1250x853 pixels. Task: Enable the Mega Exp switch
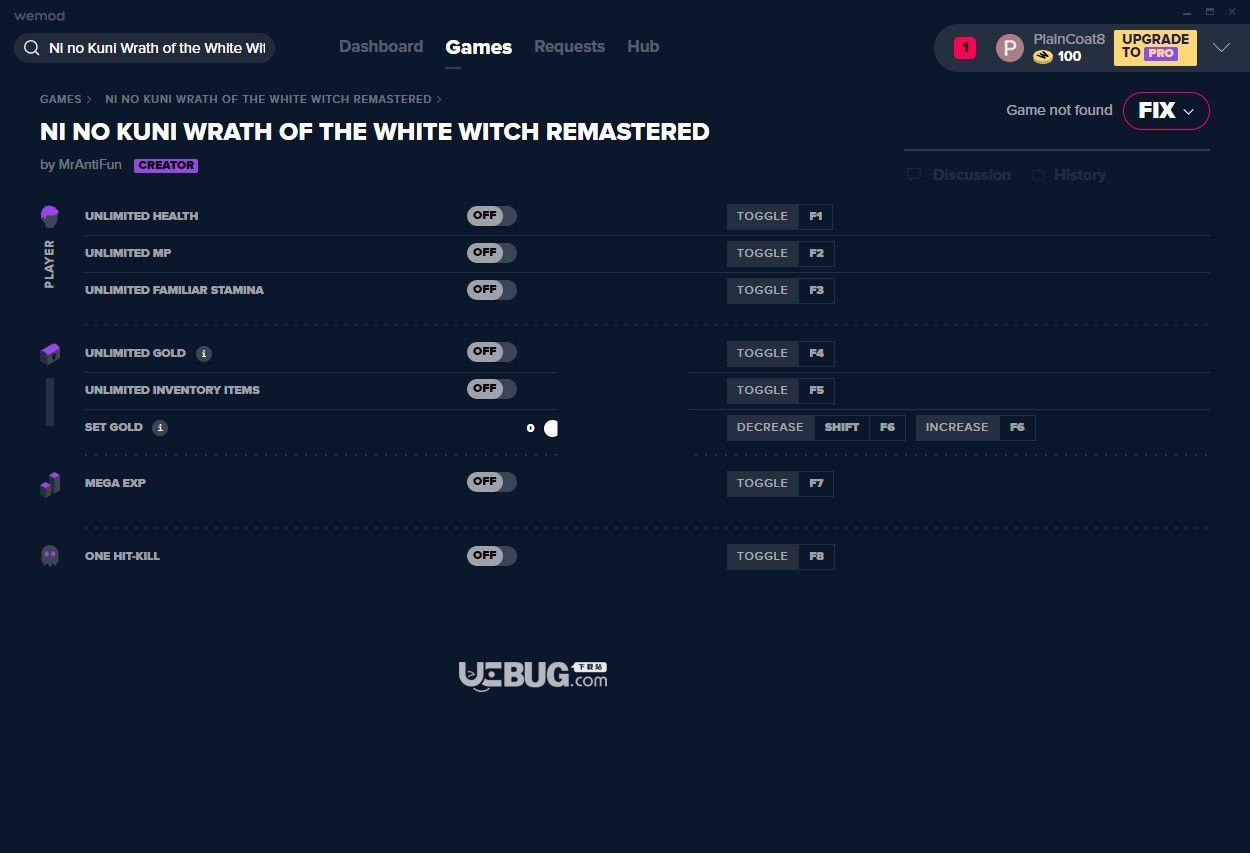point(492,482)
